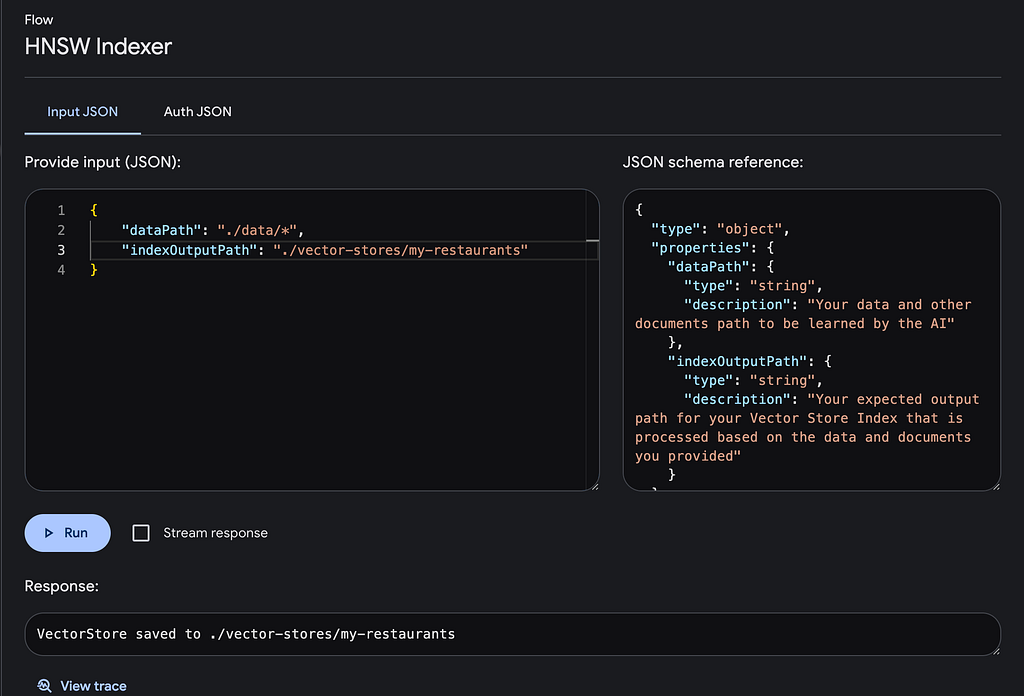1024x696 pixels.
Task: Click the Stream response label text
Action: tap(215, 533)
